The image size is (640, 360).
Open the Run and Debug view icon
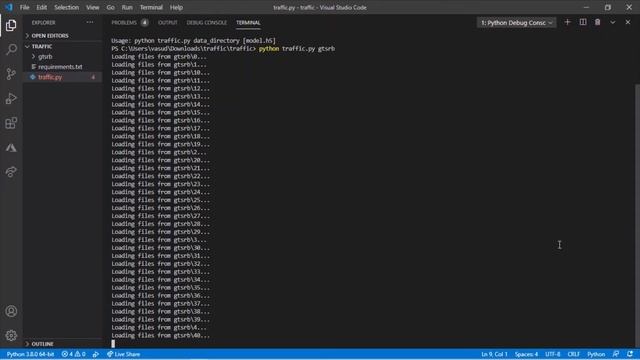[x=11, y=98]
